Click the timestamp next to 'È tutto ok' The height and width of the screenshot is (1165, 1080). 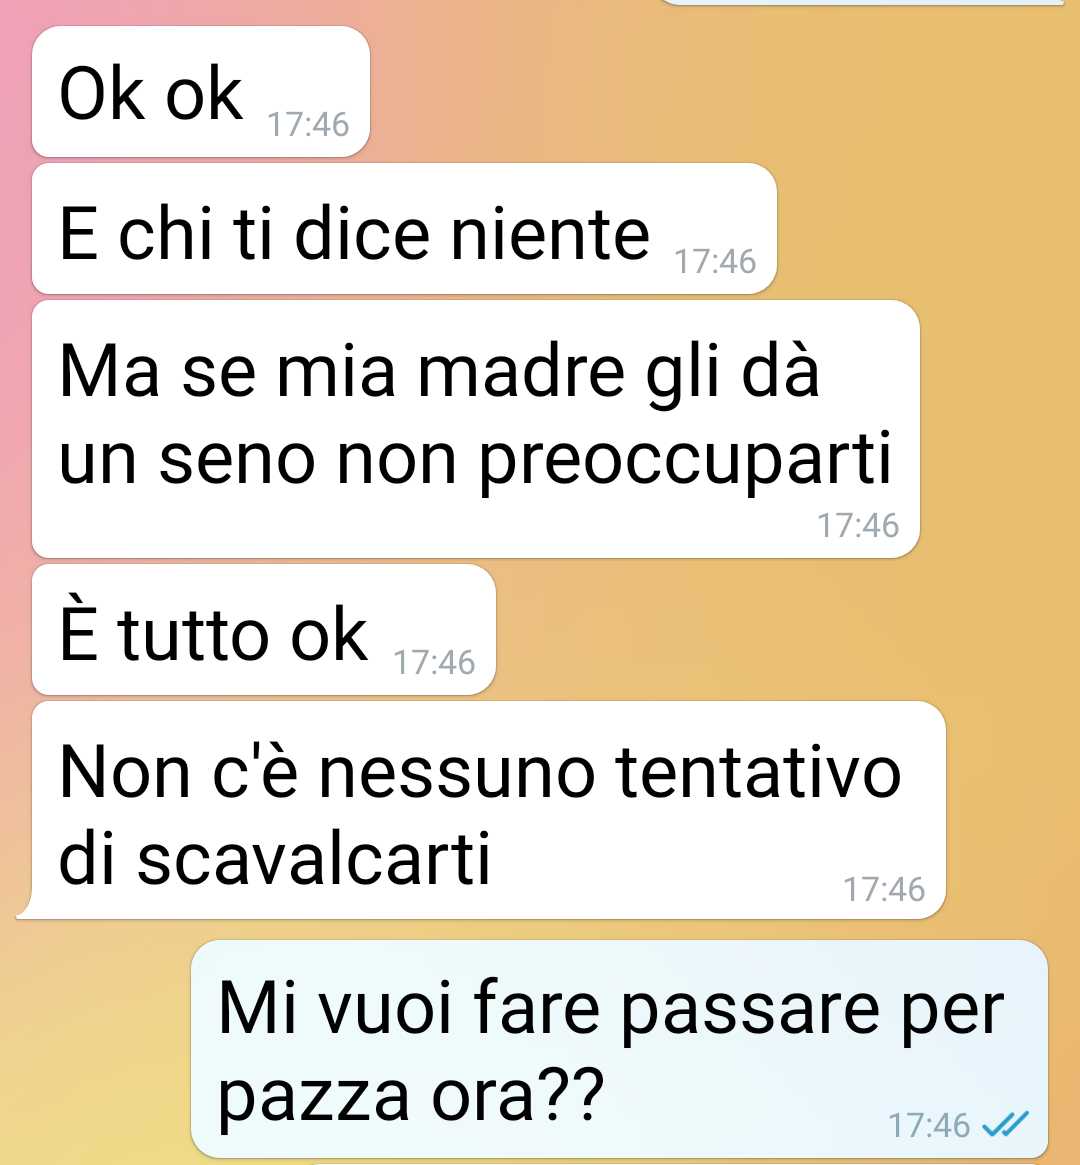434,662
